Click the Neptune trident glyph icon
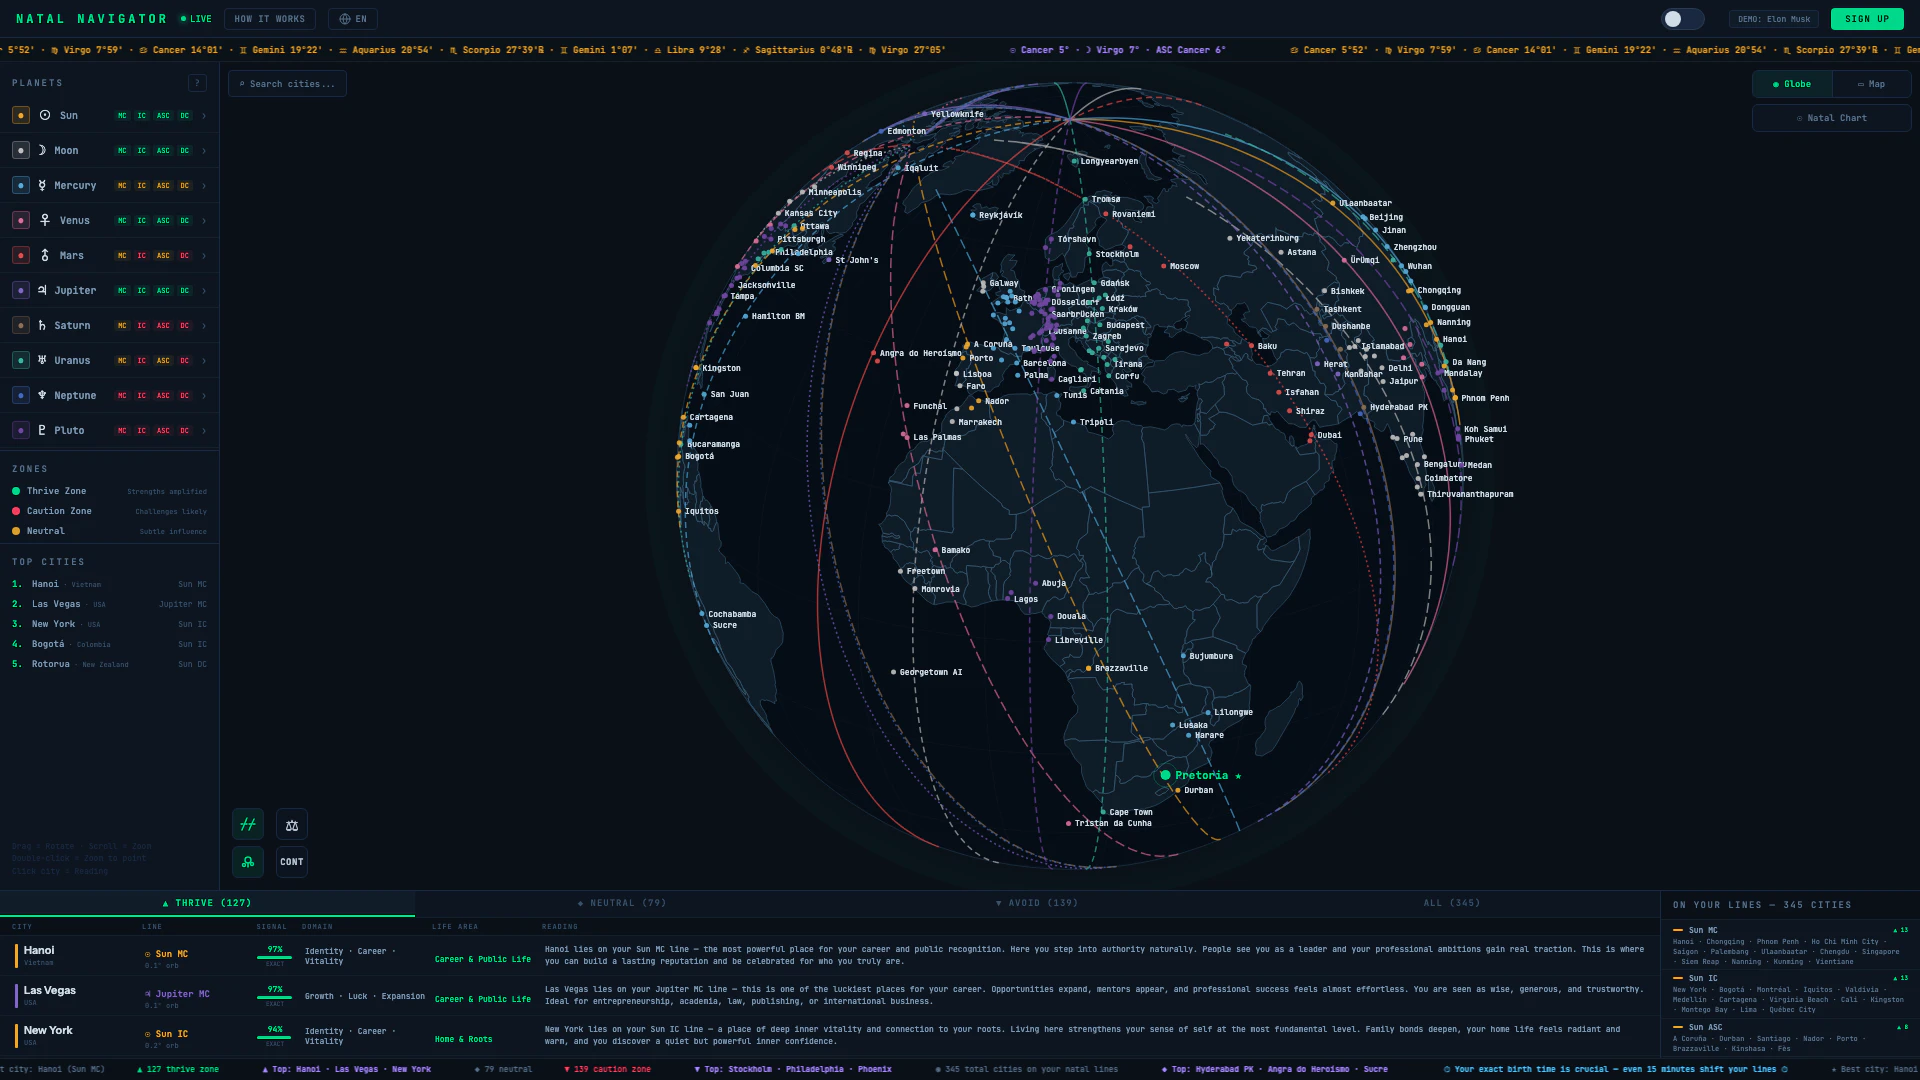1920x1080 pixels. pyautogui.click(x=42, y=395)
